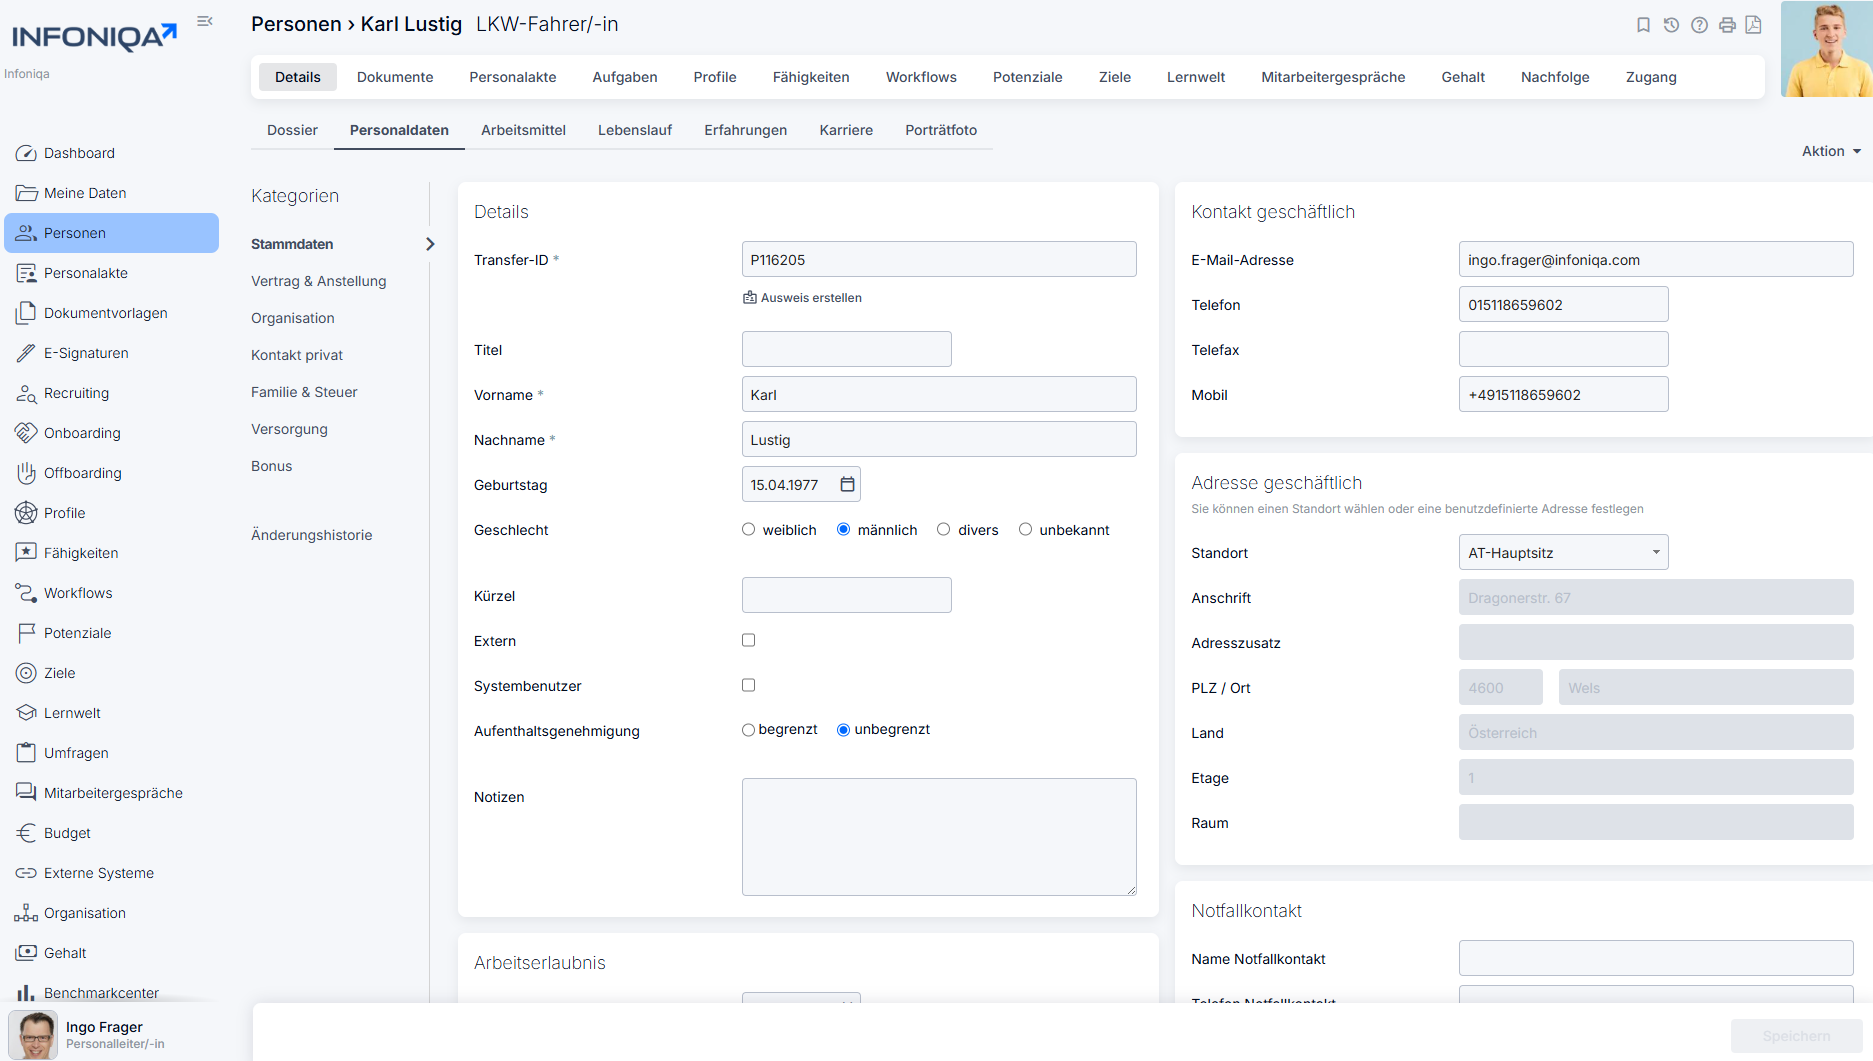This screenshot has height=1061, width=1873.
Task: Select the männlich gender radio button
Action: point(843,529)
